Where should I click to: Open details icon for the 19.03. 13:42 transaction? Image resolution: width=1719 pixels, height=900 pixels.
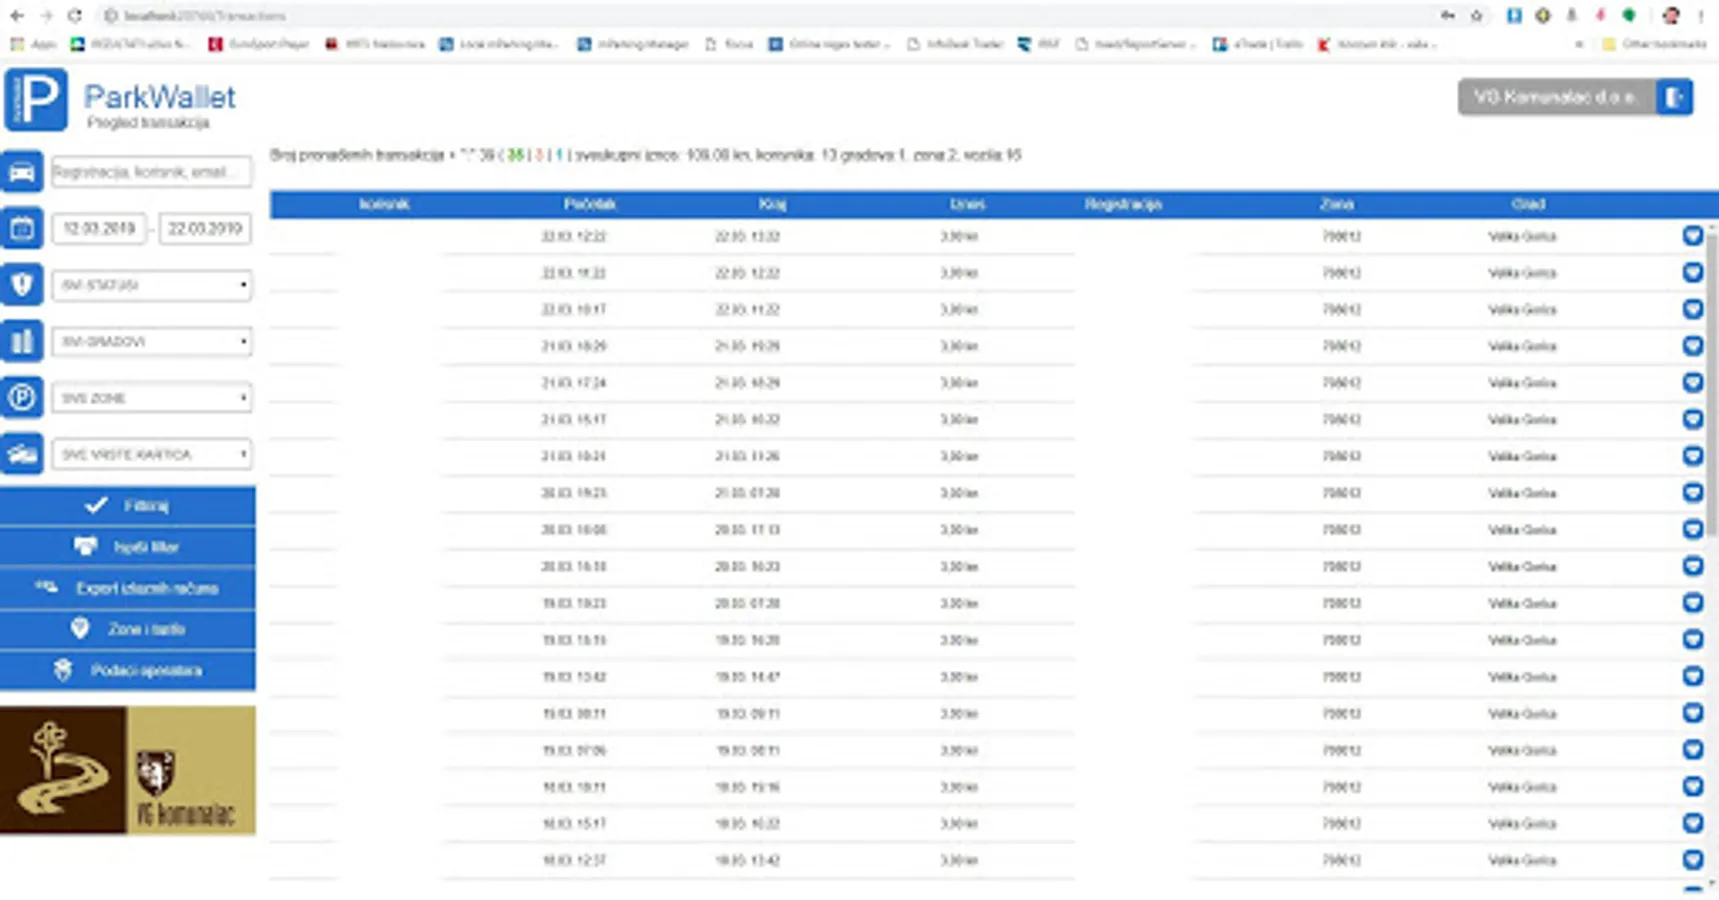1692,677
